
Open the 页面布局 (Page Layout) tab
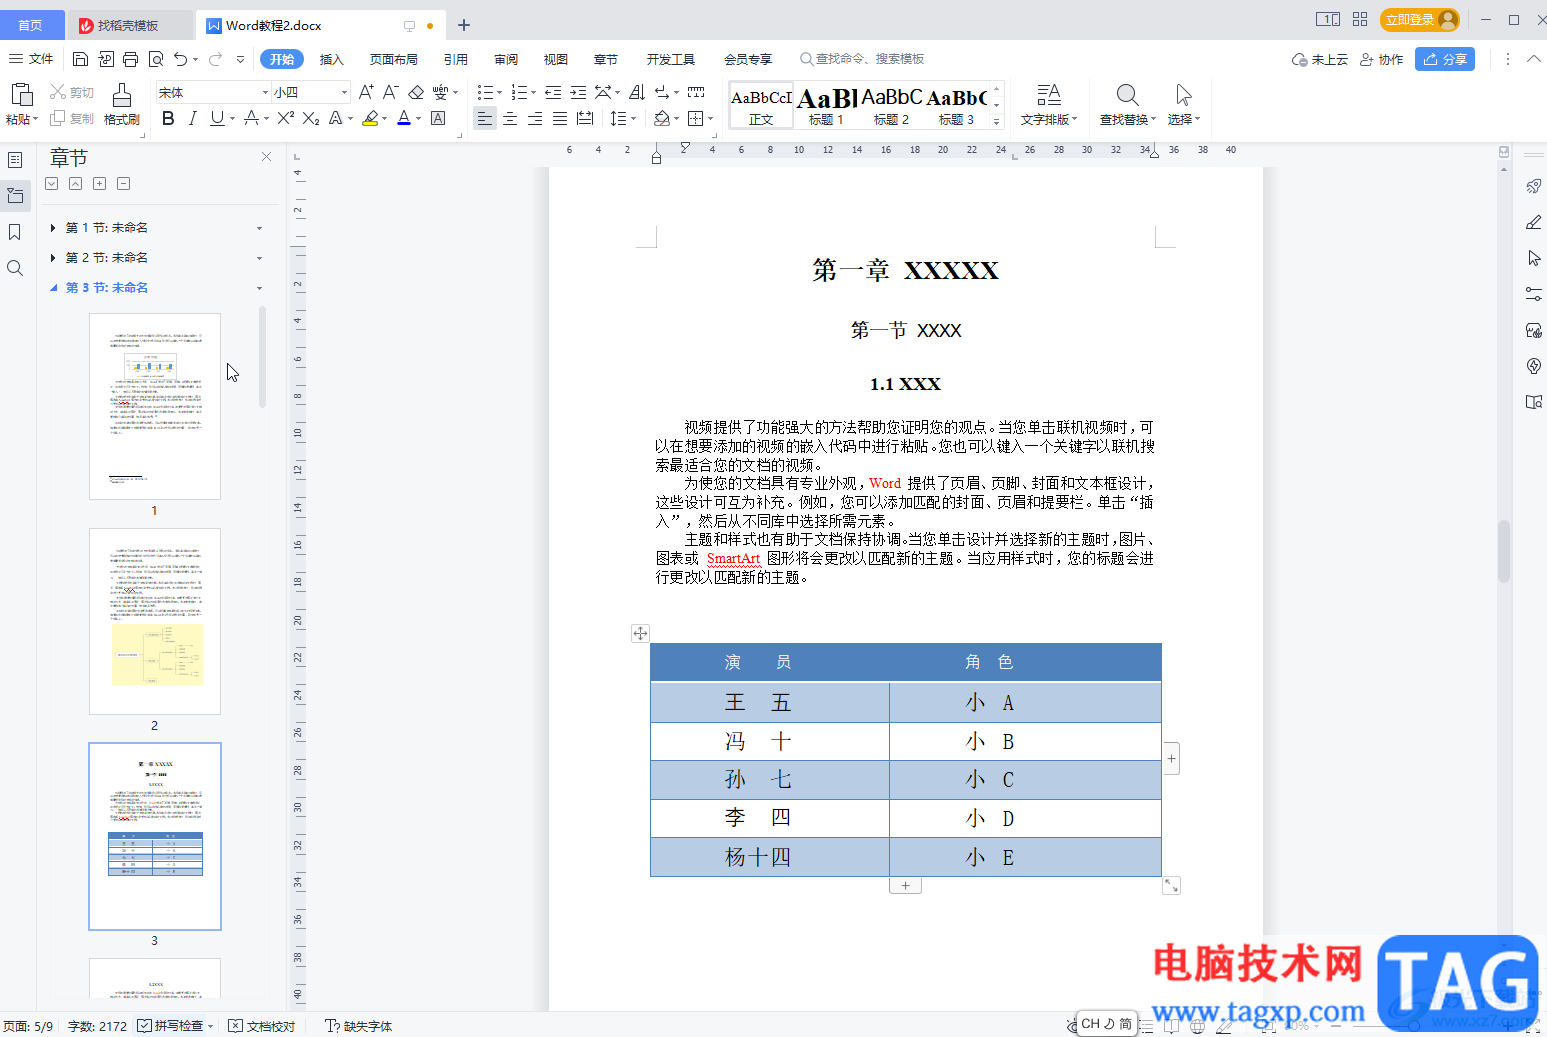click(x=394, y=59)
